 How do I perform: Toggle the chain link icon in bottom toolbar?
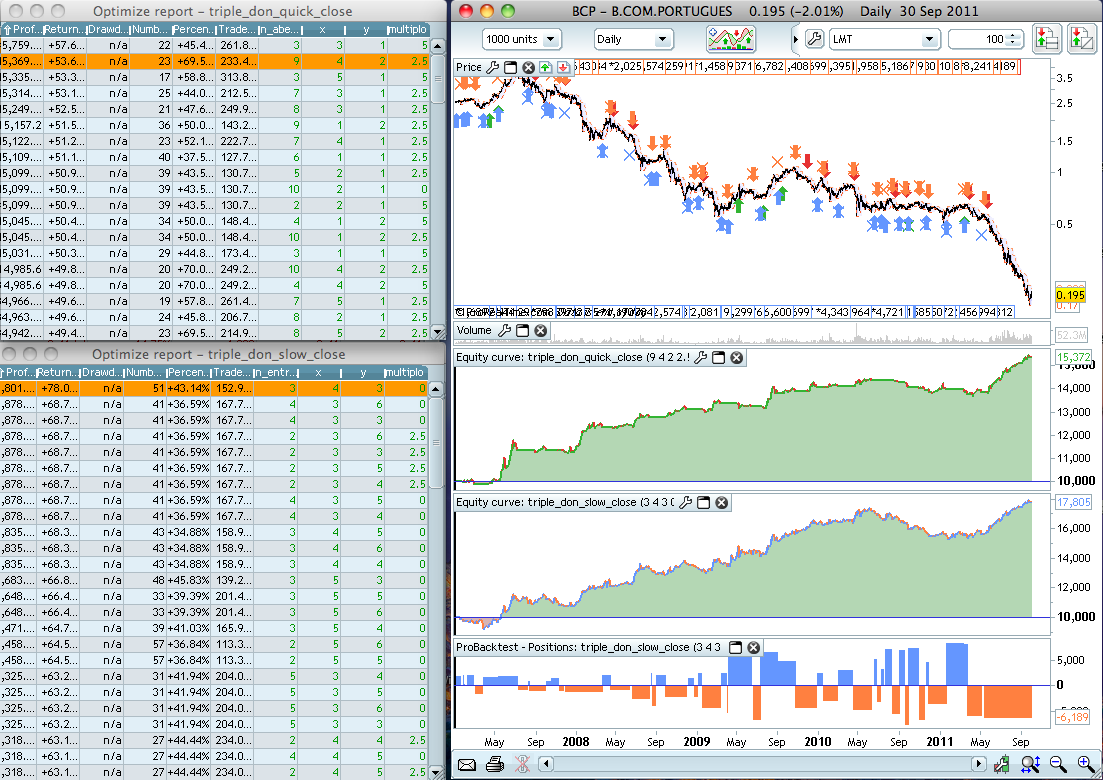(522, 765)
